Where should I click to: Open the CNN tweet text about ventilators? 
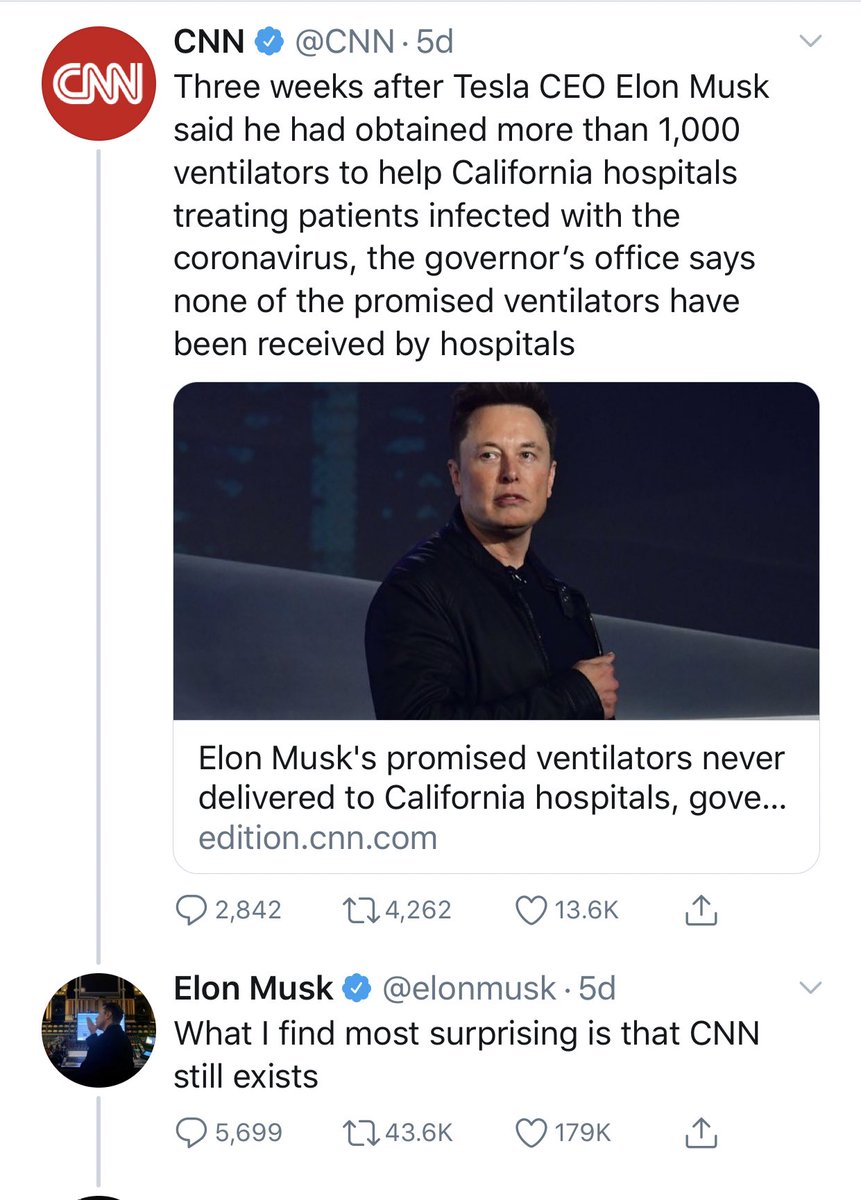[472, 215]
